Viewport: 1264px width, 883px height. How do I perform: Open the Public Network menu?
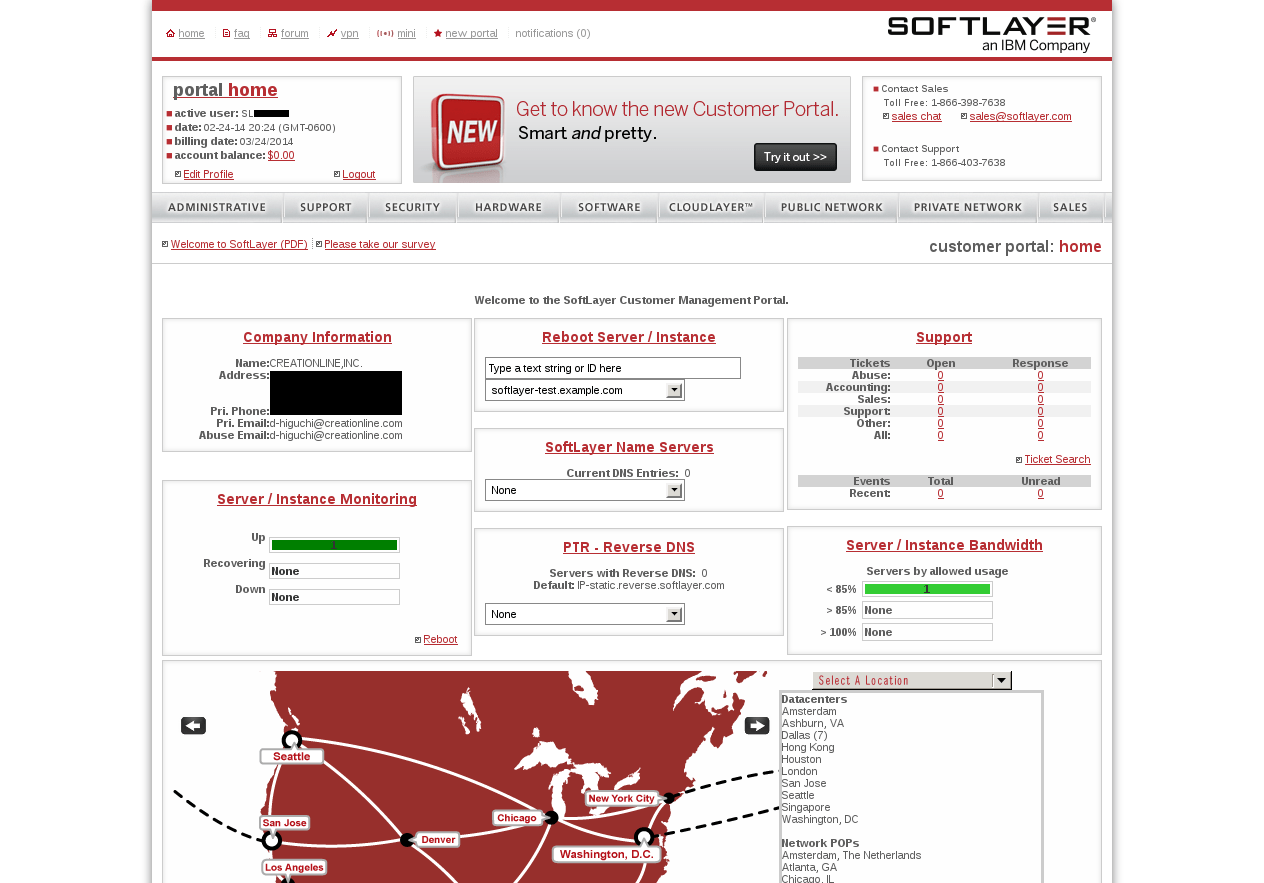[x=831, y=208]
